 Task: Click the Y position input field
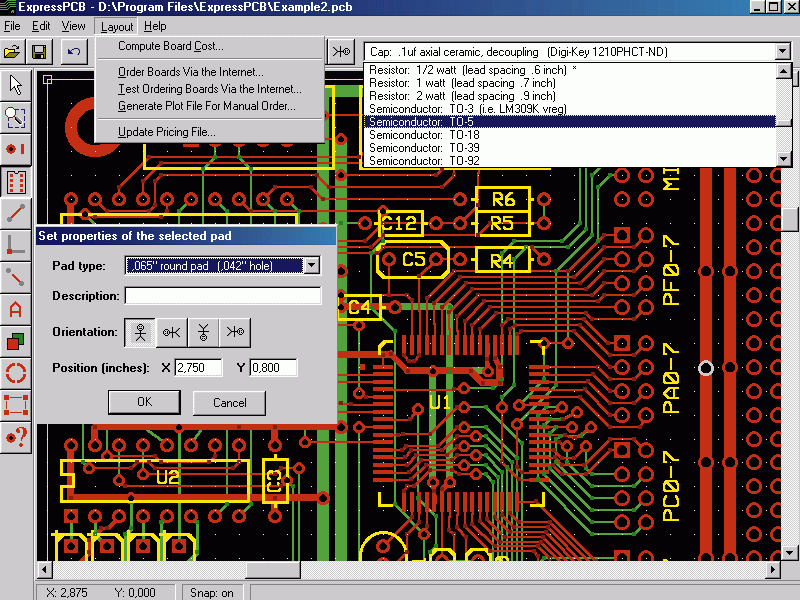pyautogui.click(x=273, y=367)
